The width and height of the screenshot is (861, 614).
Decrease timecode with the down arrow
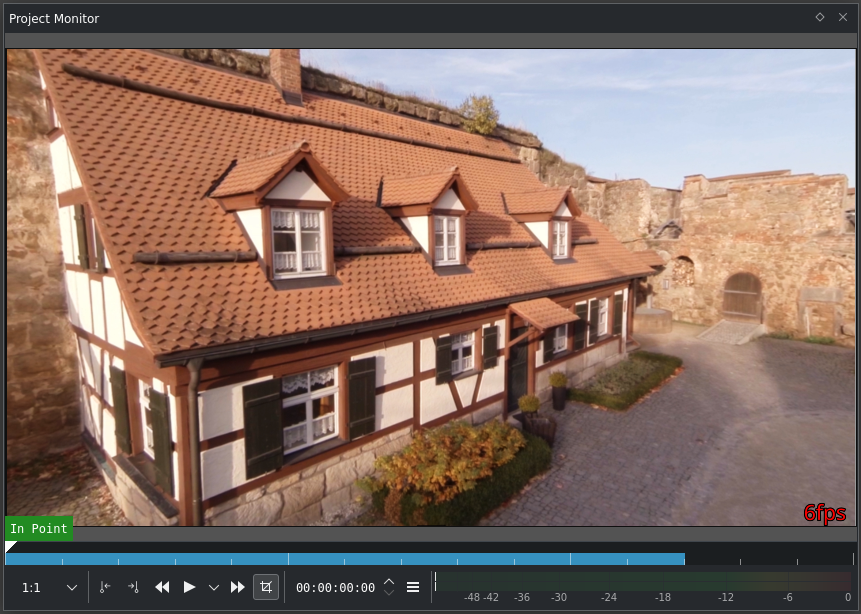[389, 593]
